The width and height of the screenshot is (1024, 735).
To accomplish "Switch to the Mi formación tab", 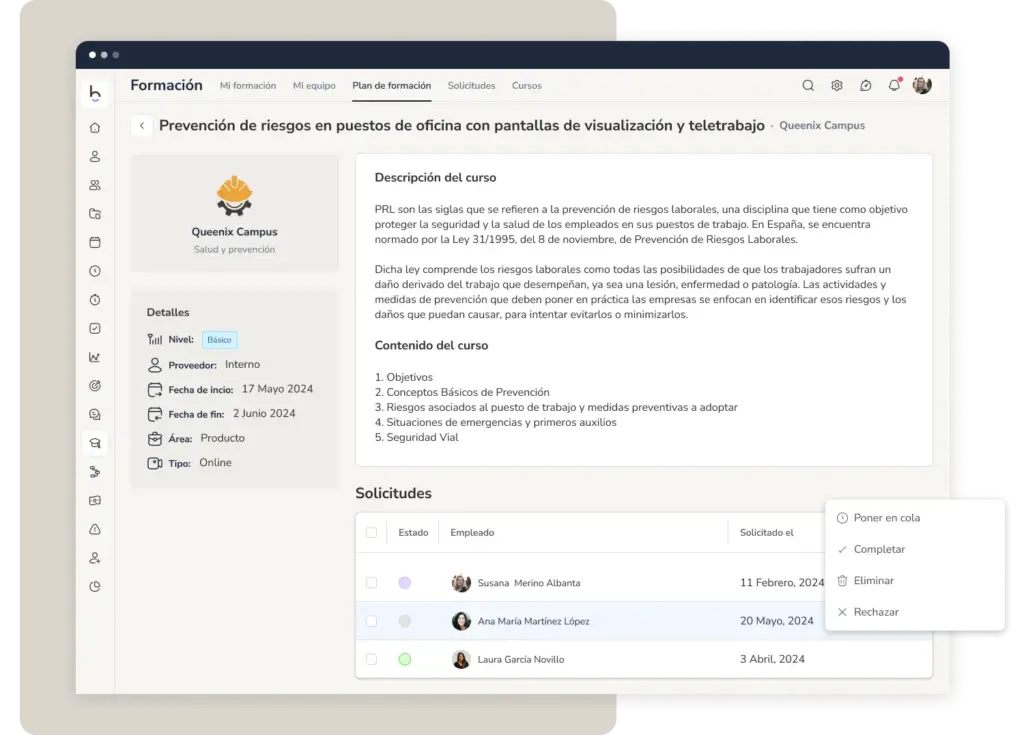I will (x=248, y=86).
